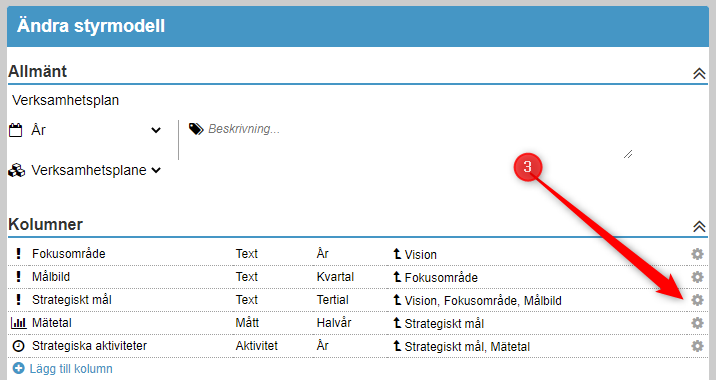Screen dimensions: 716x380
Task: Click the exclamation icon beside Strategiskt mål
Action: (18, 300)
